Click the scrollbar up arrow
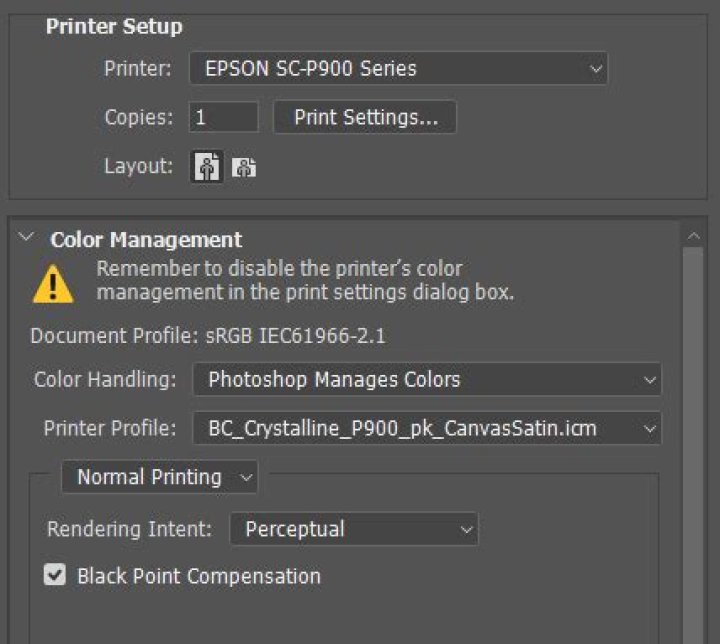The height and width of the screenshot is (644, 720). click(x=692, y=237)
